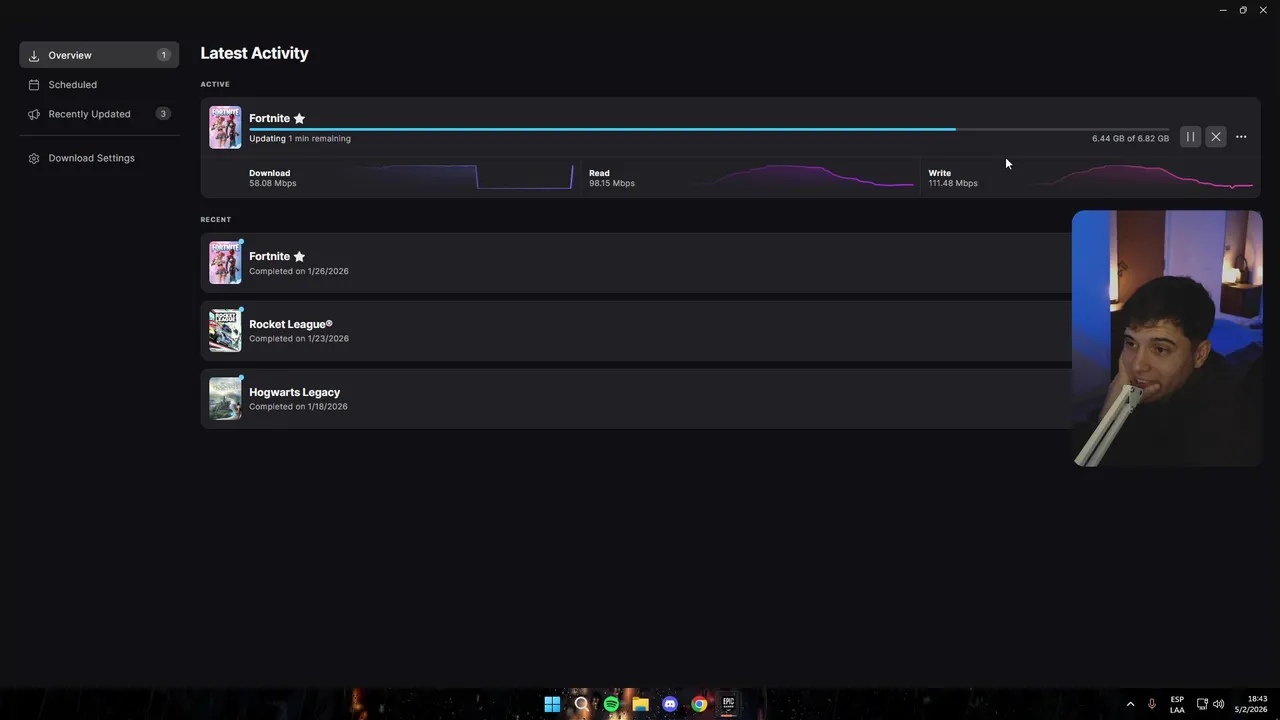Click the Latest Activity heading
Viewport: 1280px width, 720px height.
(254, 53)
